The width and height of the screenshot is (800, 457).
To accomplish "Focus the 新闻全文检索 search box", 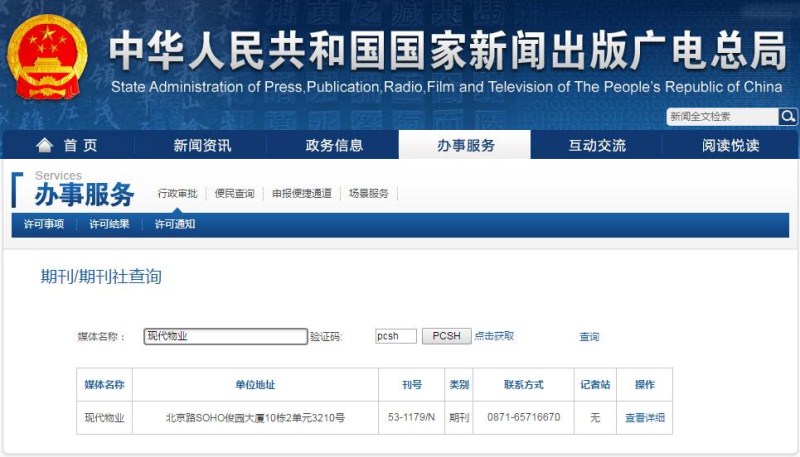I will pos(722,117).
